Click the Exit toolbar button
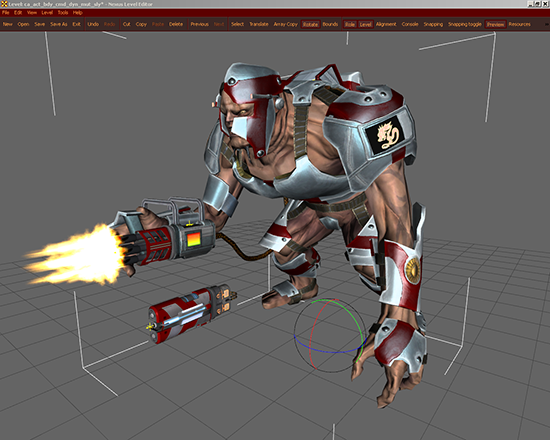The image size is (550, 440). 76,24
